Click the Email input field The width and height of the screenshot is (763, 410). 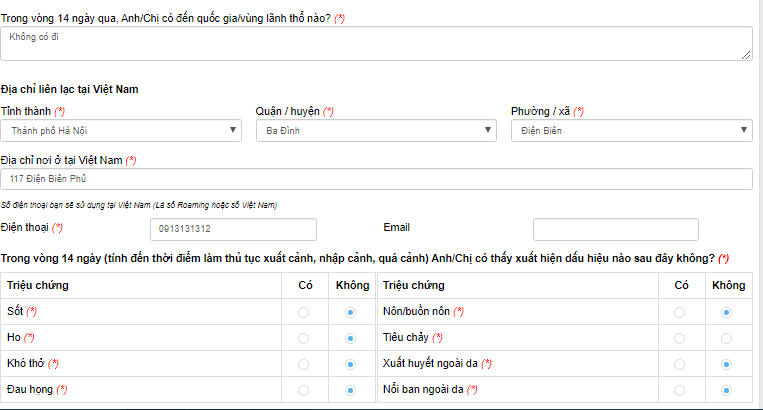(x=616, y=229)
